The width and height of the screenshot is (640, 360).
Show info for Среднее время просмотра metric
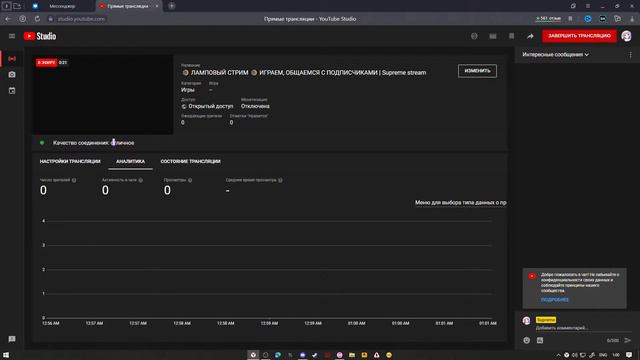click(x=280, y=180)
